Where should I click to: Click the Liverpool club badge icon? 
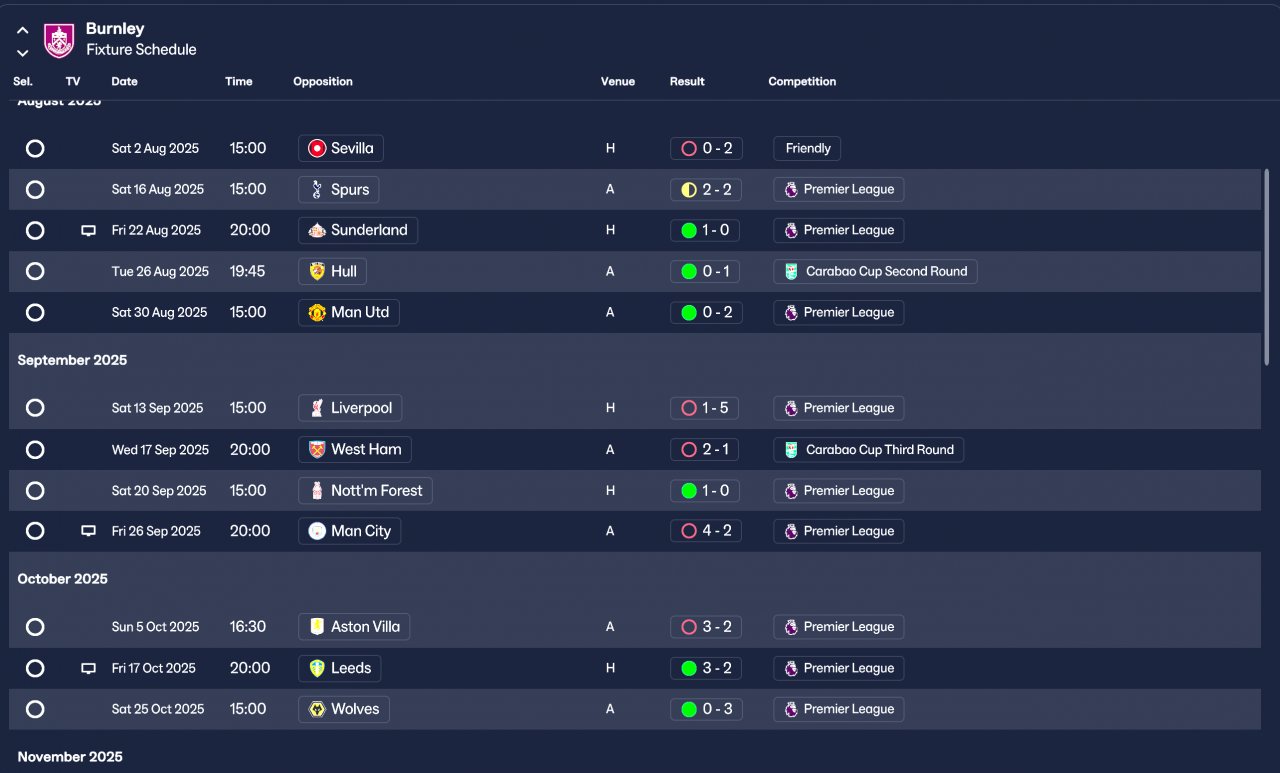click(317, 409)
